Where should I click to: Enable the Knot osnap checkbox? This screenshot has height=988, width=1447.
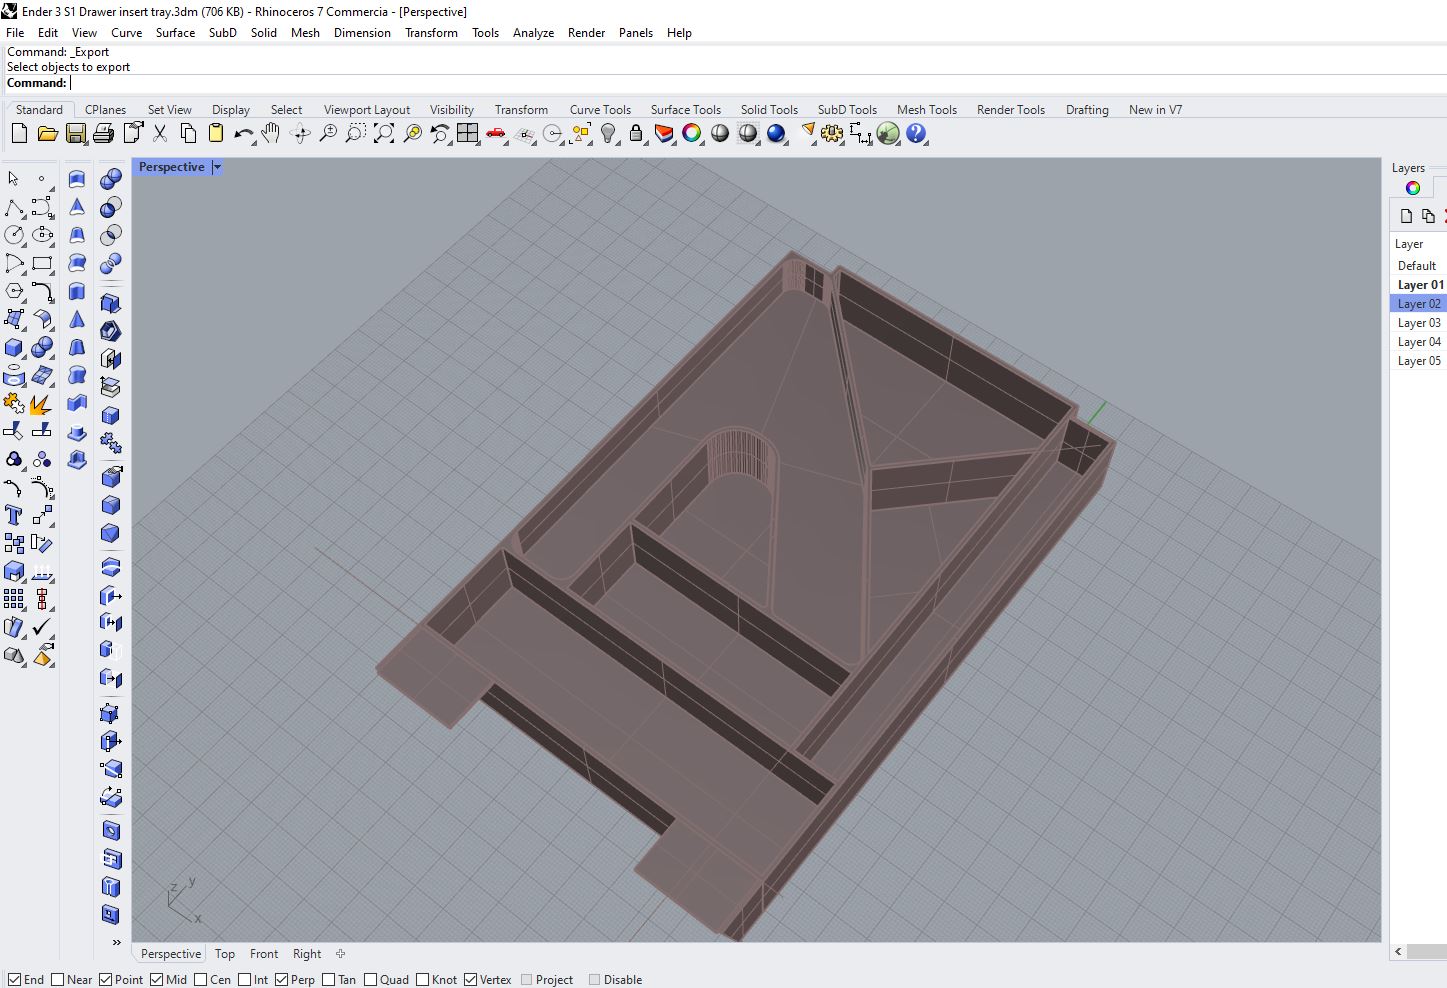click(x=422, y=979)
